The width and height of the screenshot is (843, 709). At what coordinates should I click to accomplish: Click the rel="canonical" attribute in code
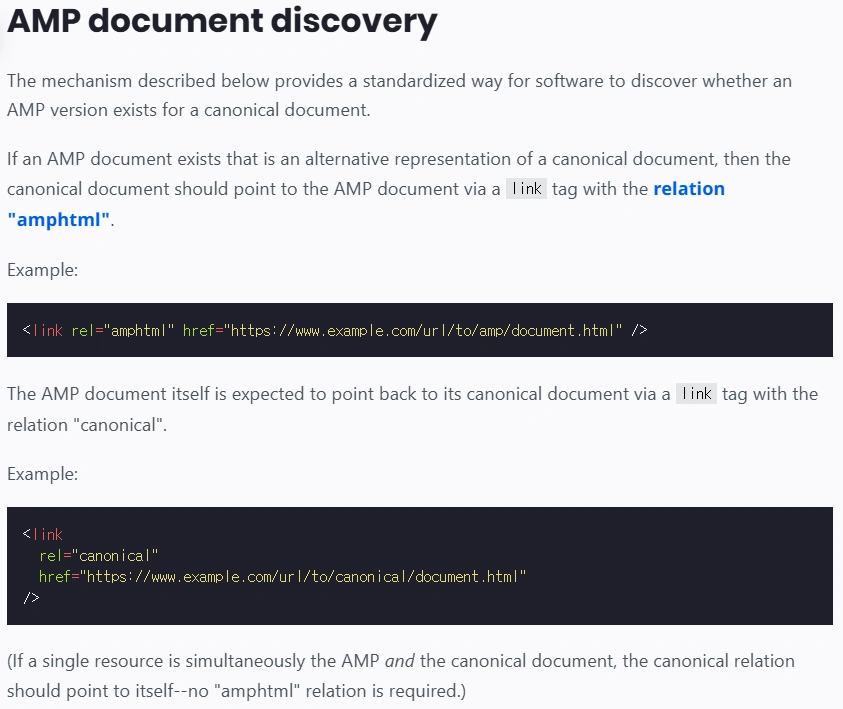pyautogui.click(x=99, y=555)
